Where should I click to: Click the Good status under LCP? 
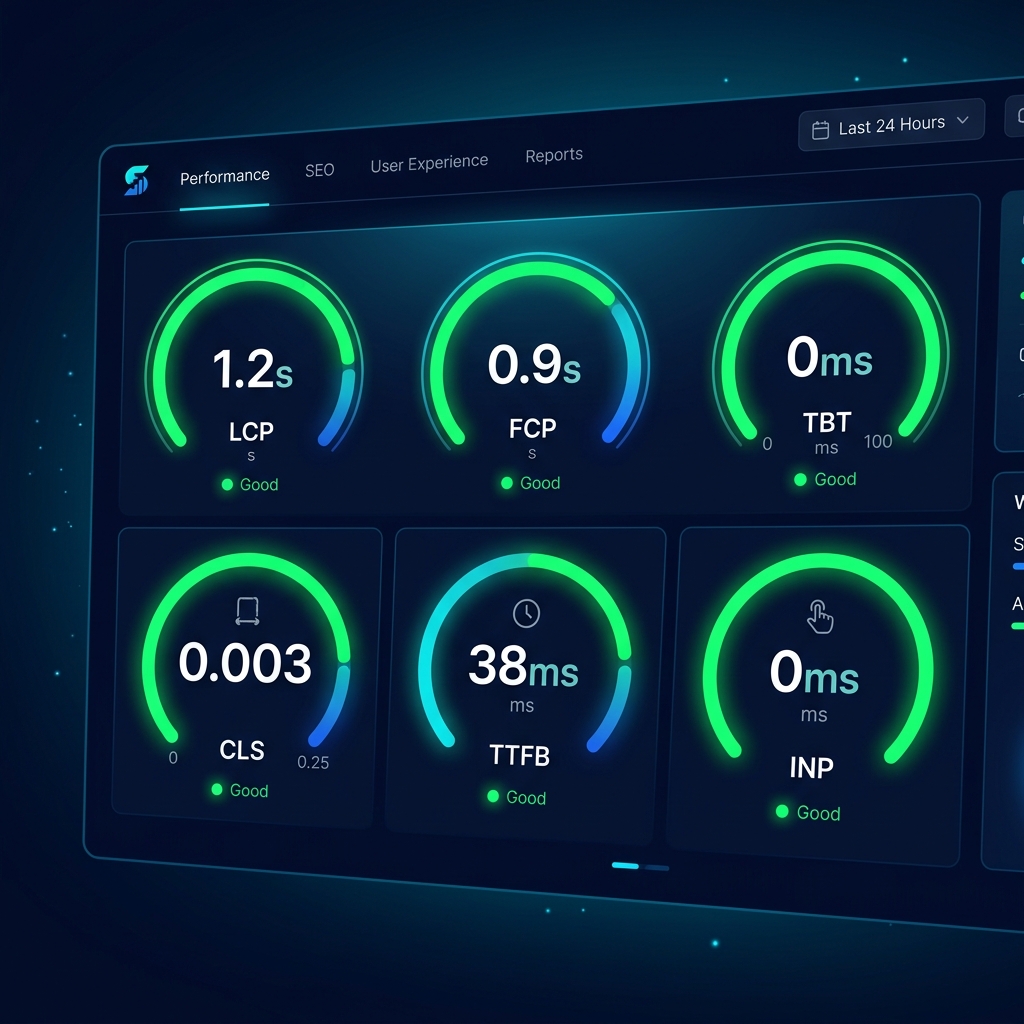click(x=250, y=485)
